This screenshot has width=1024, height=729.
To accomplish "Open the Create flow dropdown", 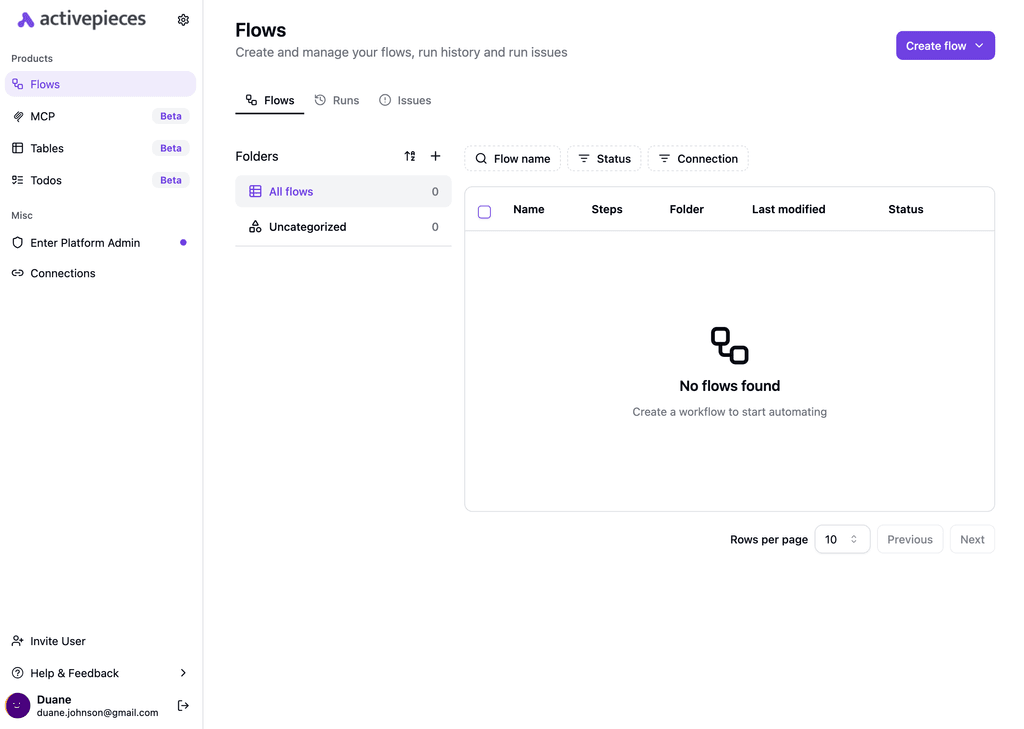I will pyautogui.click(x=945, y=46).
